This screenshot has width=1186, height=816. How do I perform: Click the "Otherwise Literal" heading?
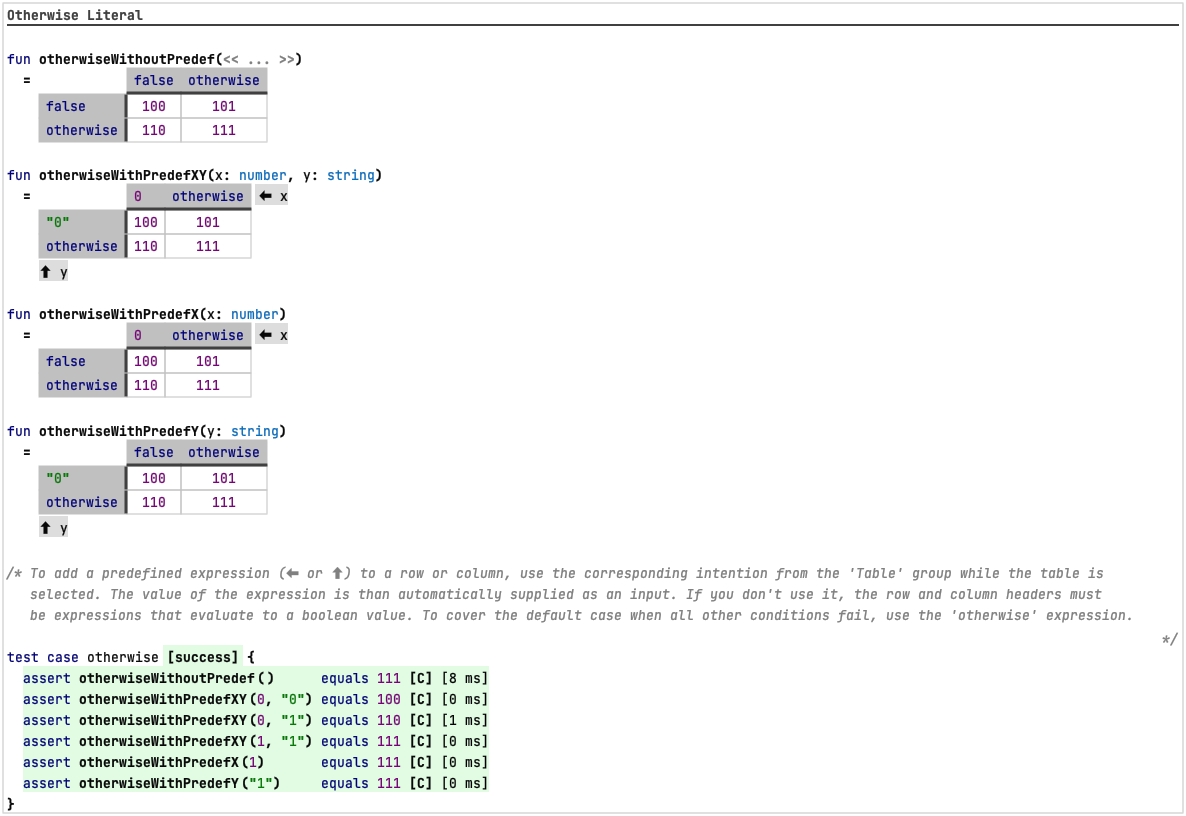tap(75, 15)
